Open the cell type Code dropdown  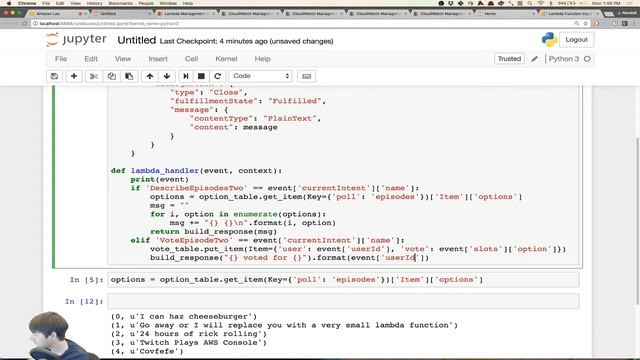260,76
